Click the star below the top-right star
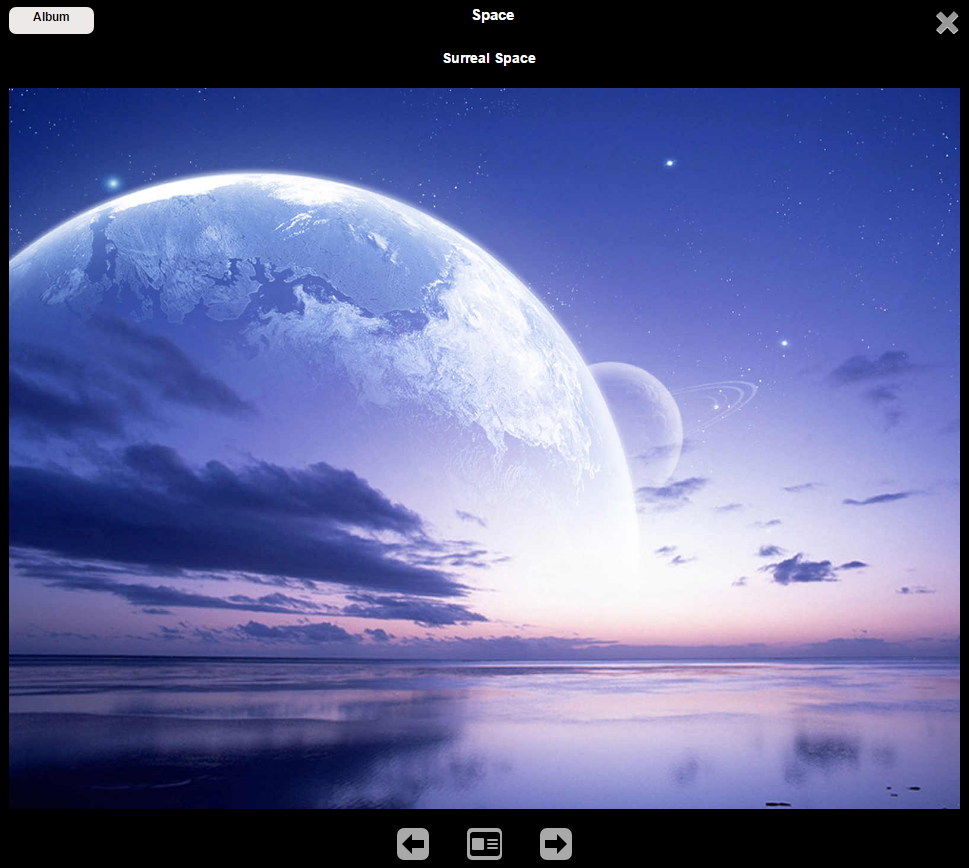This screenshot has height=868, width=969. [784, 343]
